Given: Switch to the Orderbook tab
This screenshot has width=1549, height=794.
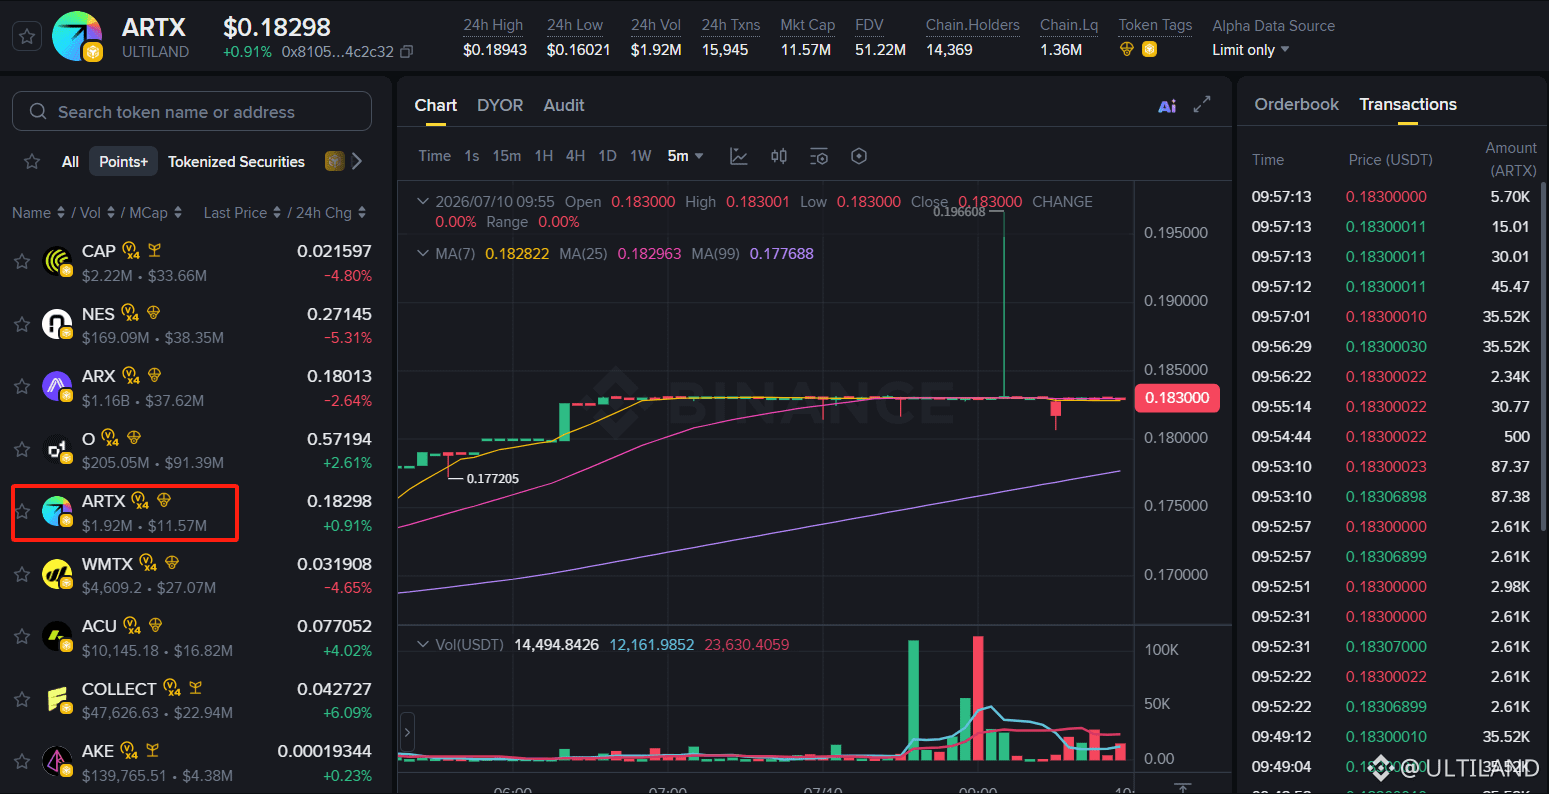Looking at the screenshot, I should (1296, 104).
